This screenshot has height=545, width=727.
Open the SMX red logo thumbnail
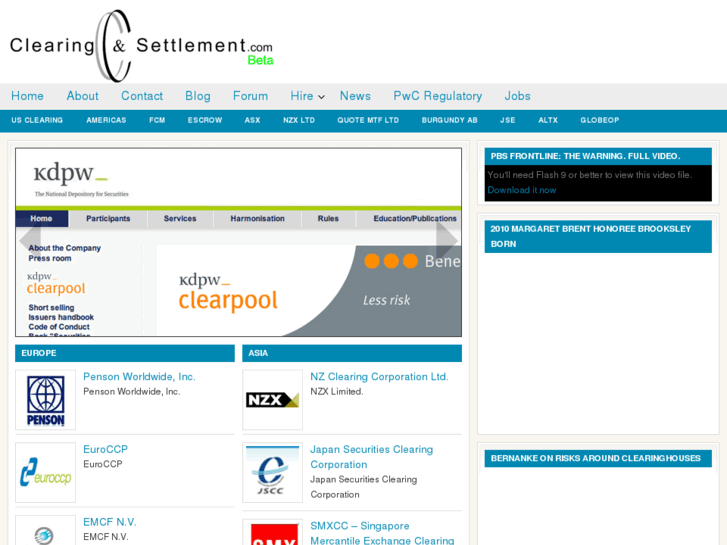[x=273, y=532]
